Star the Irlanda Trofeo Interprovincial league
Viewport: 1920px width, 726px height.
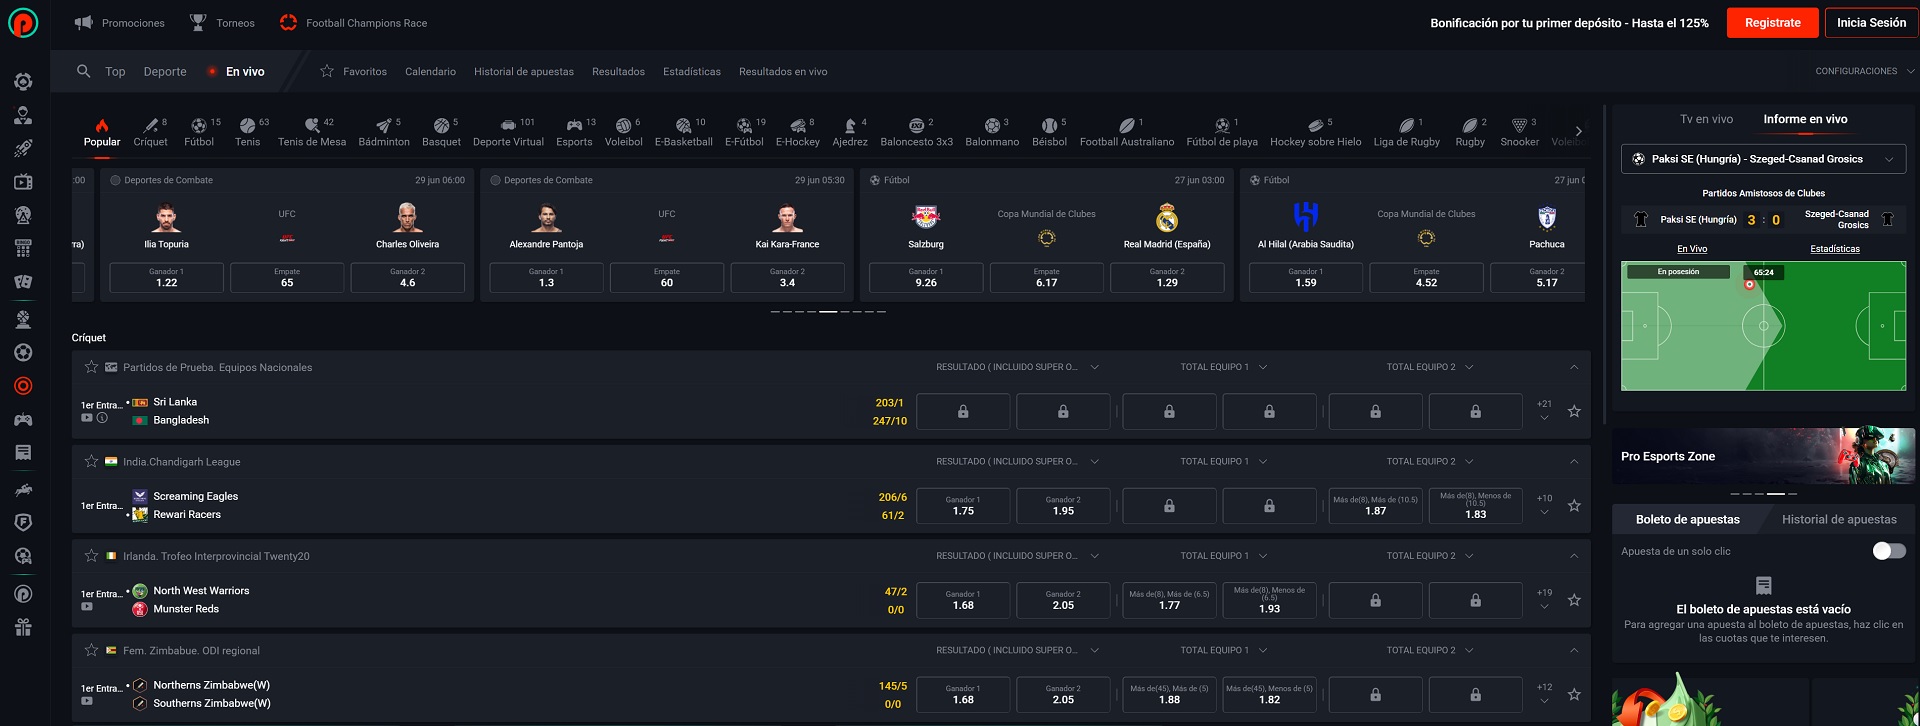(x=91, y=555)
